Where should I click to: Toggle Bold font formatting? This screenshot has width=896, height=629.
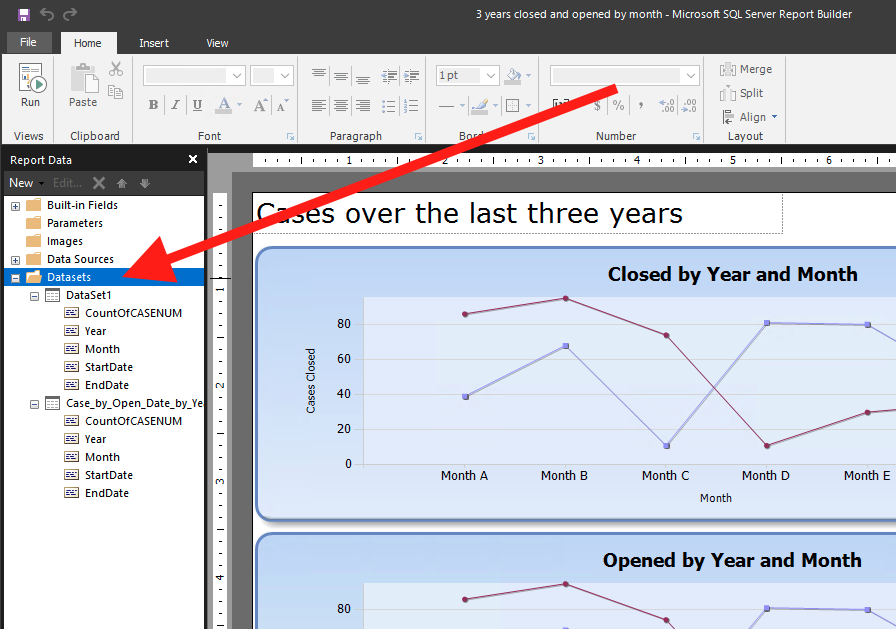pos(153,105)
